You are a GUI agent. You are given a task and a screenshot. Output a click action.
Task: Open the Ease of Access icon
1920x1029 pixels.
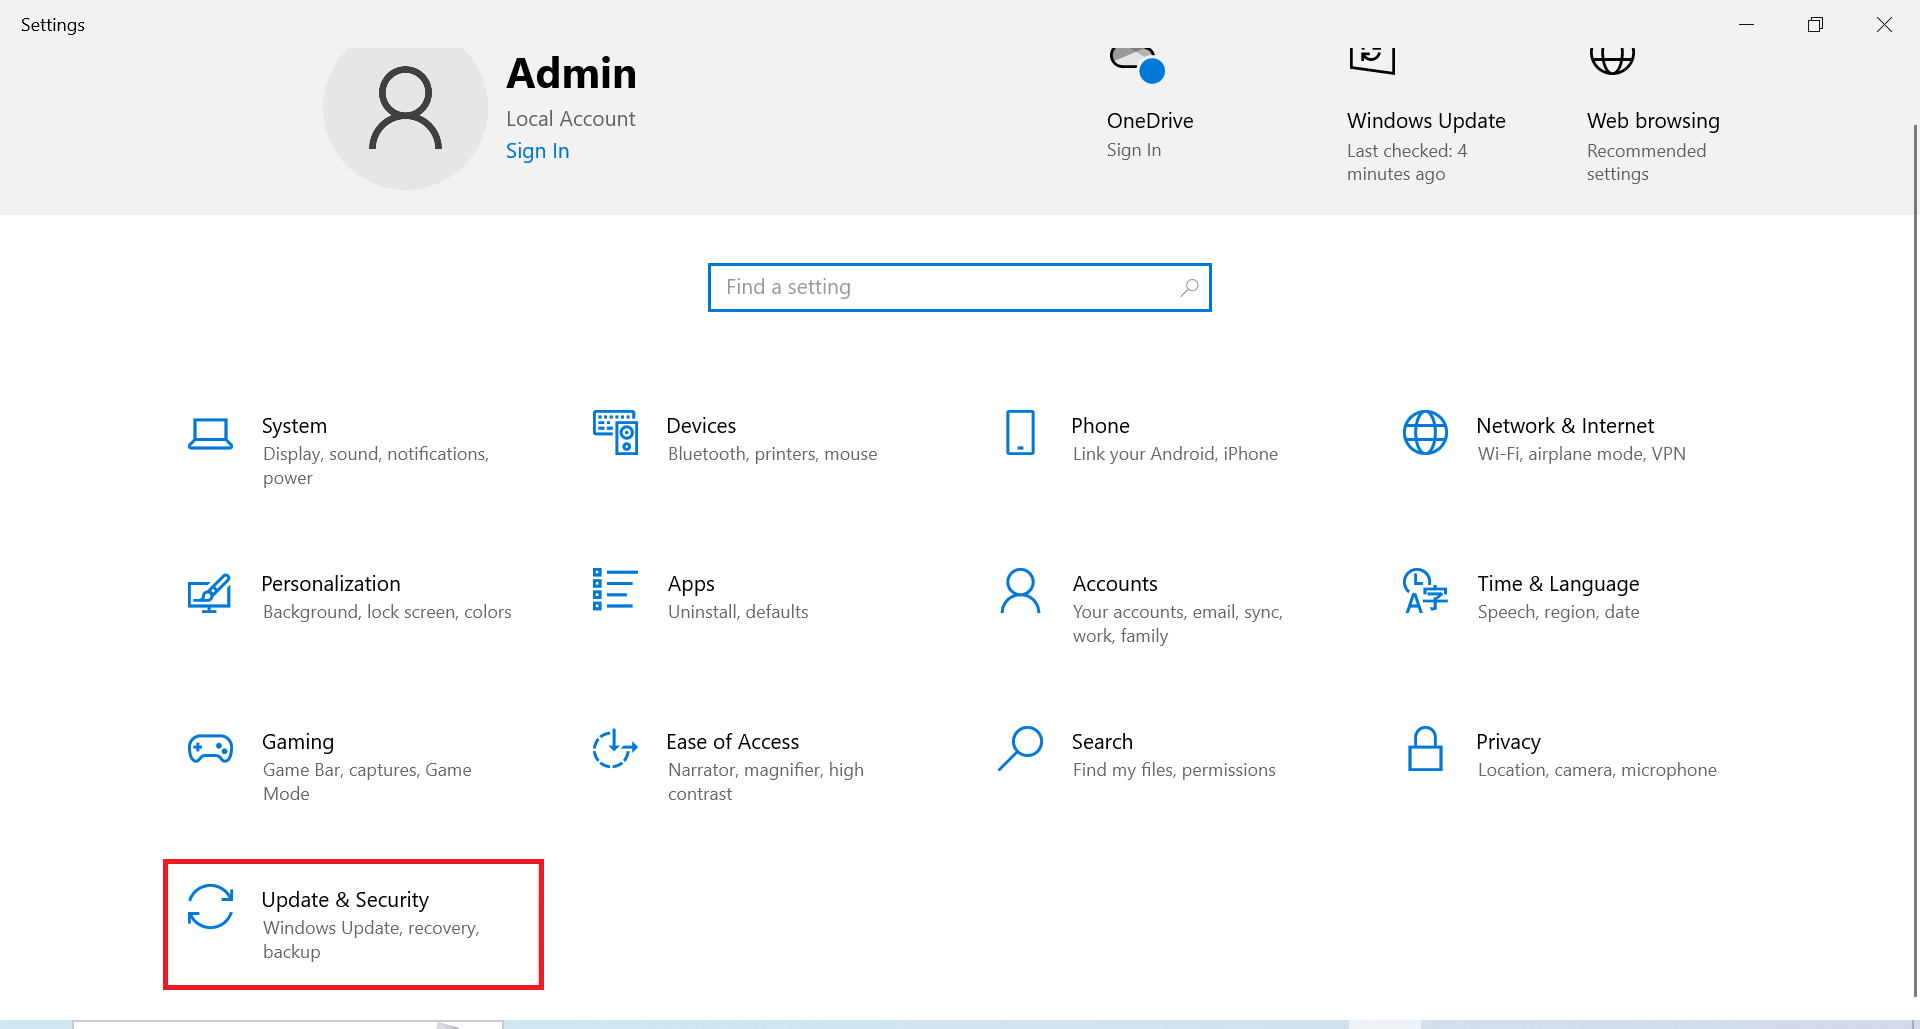point(615,748)
